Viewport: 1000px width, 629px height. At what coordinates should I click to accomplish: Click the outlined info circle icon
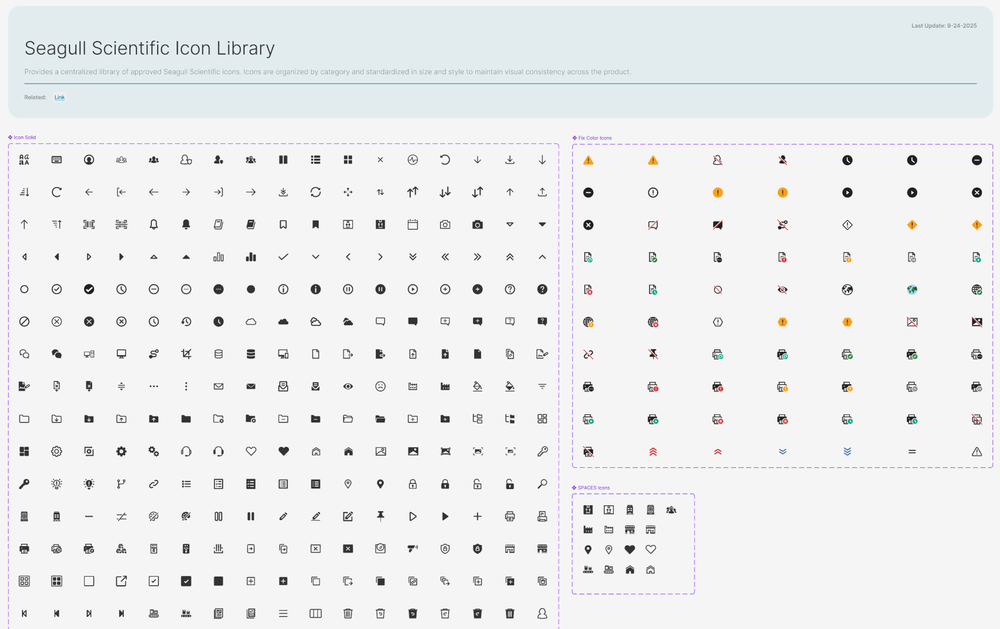(x=283, y=290)
